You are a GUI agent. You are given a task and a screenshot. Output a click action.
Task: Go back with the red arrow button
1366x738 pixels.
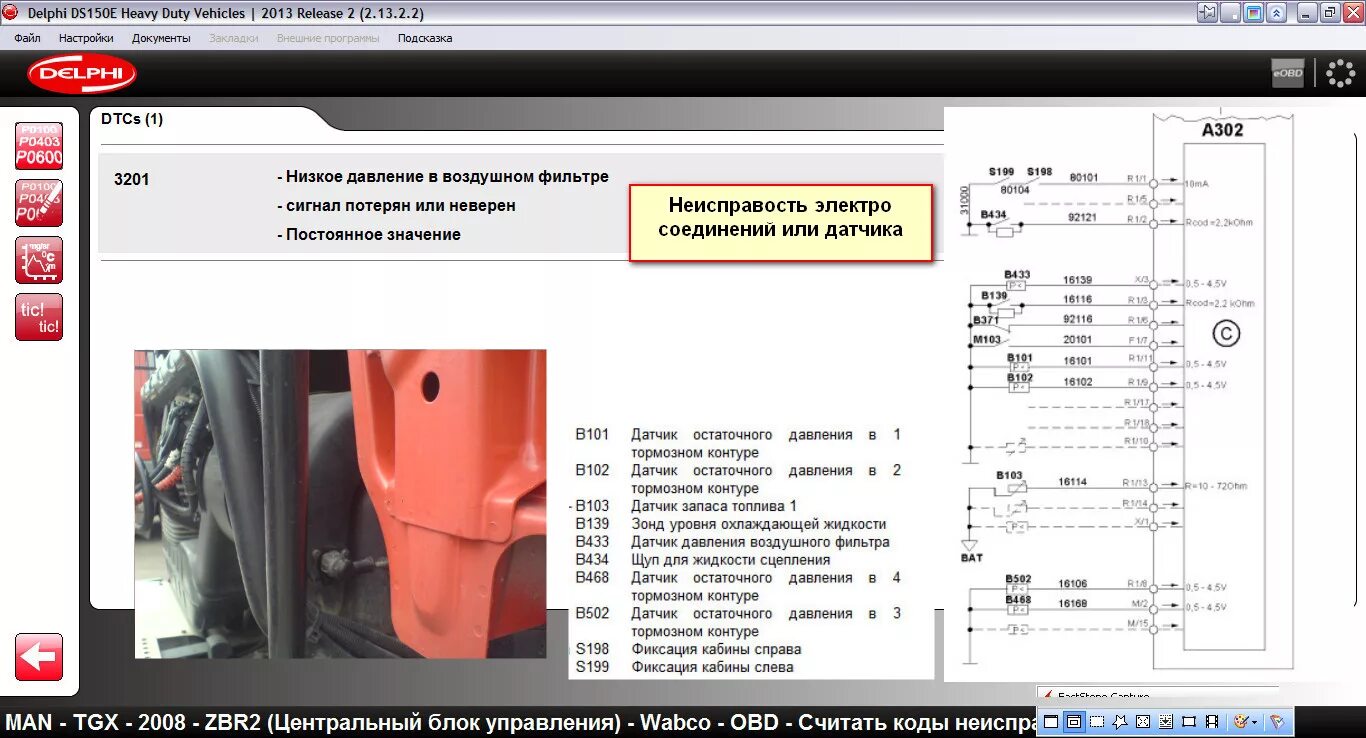pyautogui.click(x=39, y=657)
